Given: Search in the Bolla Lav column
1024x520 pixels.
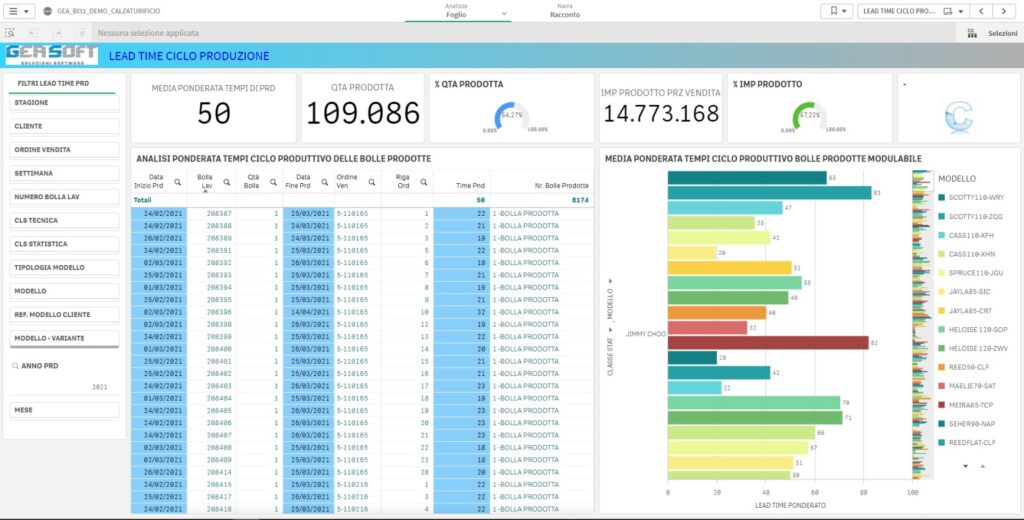Looking at the screenshot, I should tap(227, 182).
